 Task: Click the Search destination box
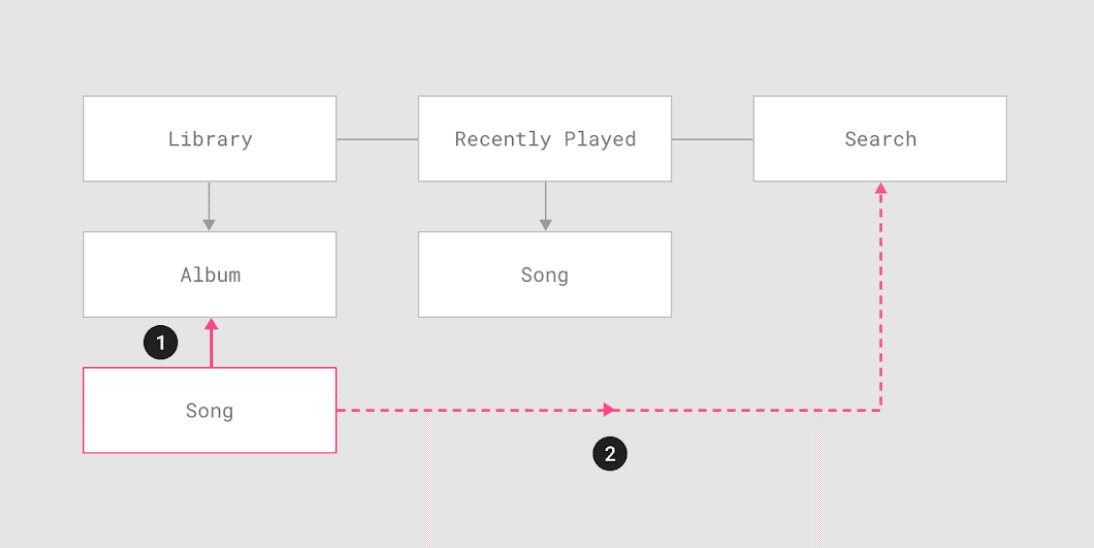(x=880, y=139)
